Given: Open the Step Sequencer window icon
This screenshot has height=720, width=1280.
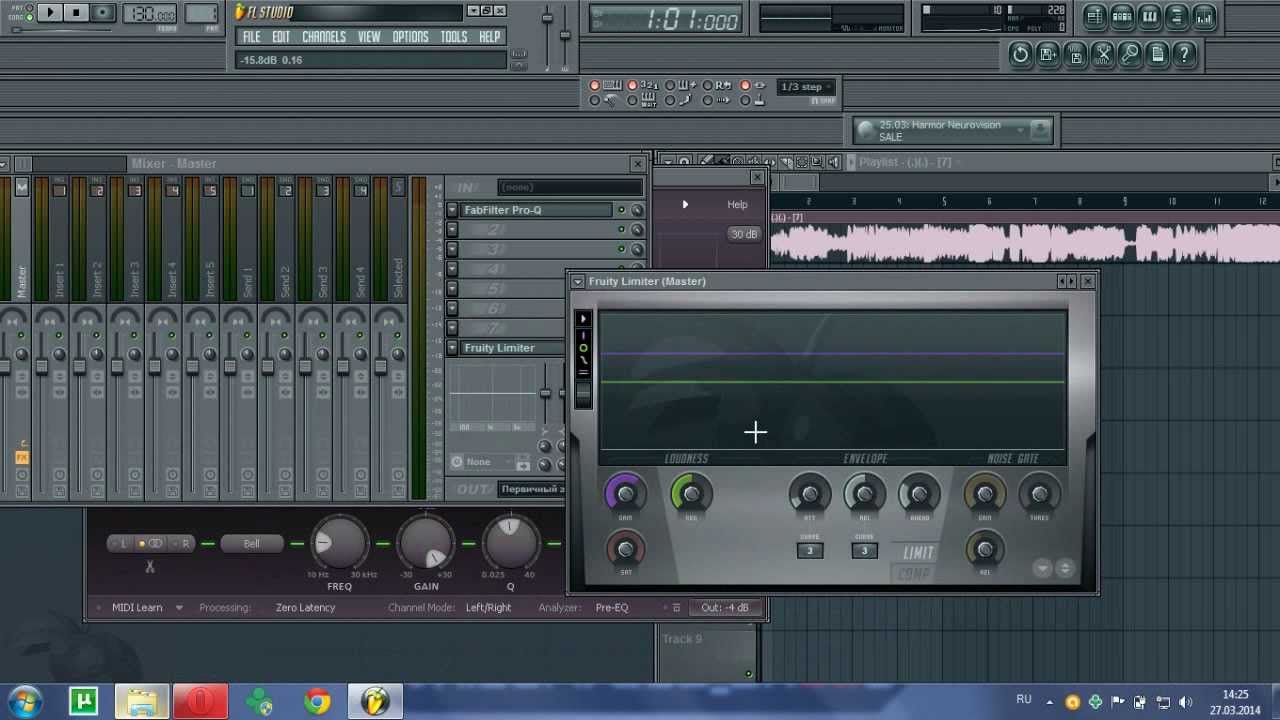Looking at the screenshot, I should click(x=1122, y=16).
